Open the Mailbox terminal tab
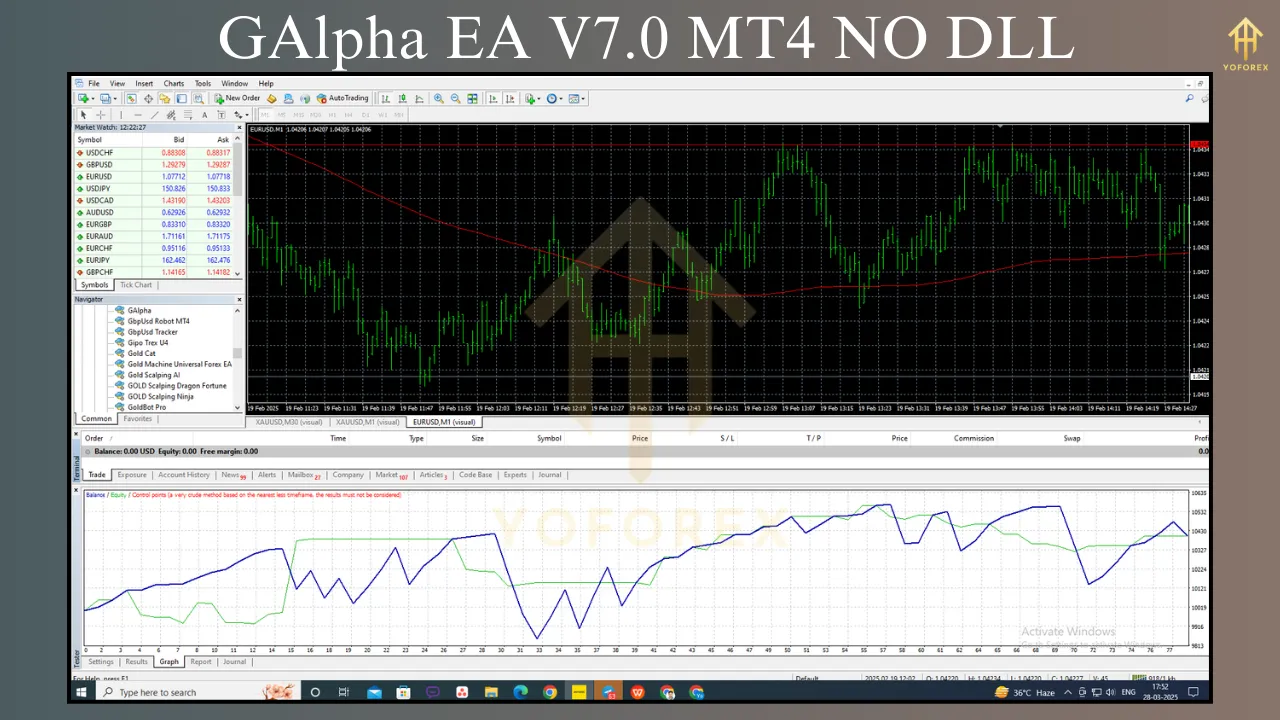Image resolution: width=1280 pixels, height=720 pixels. tap(303, 475)
